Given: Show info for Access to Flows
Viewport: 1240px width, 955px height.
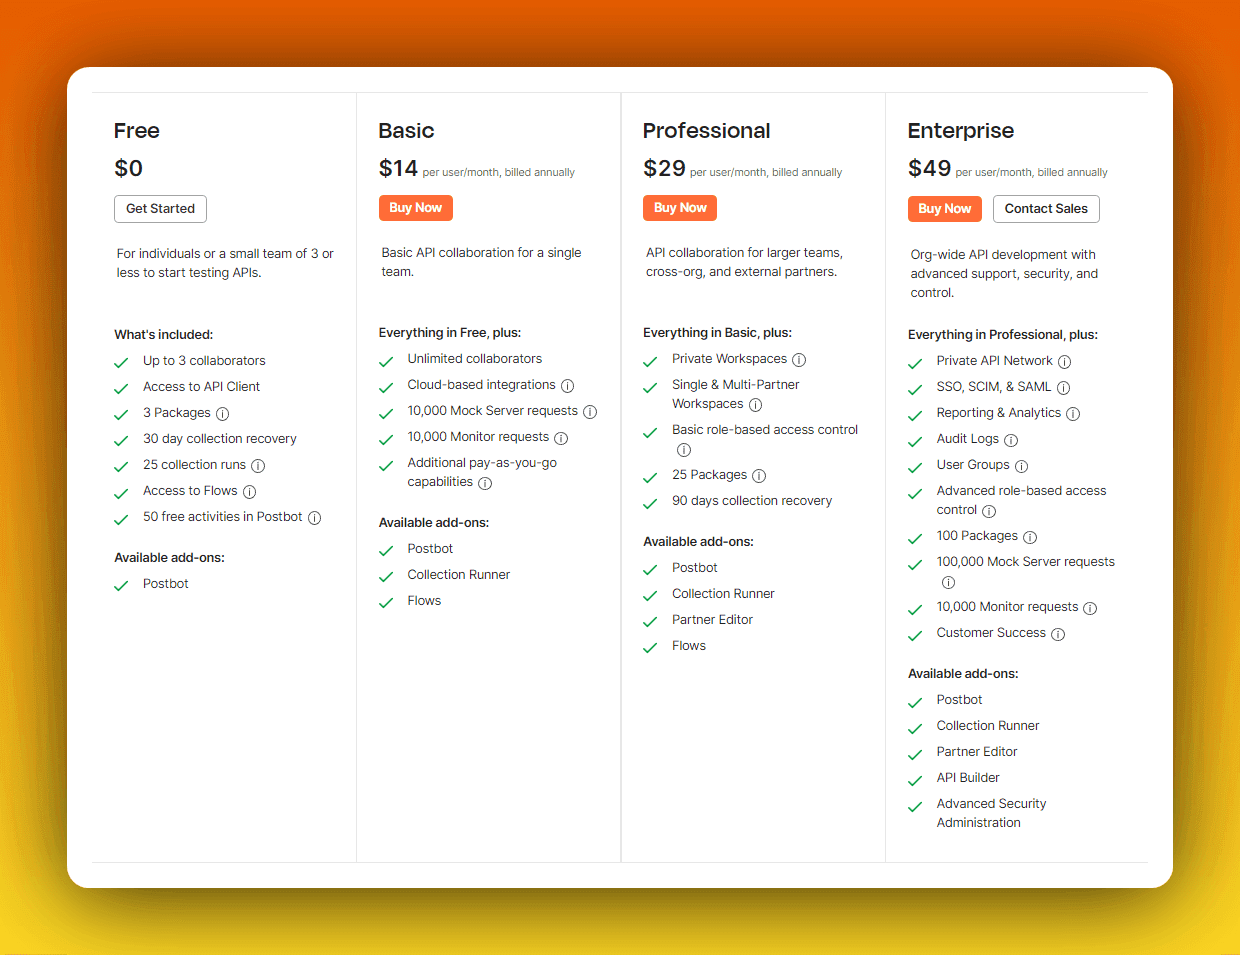Looking at the screenshot, I should point(249,492).
